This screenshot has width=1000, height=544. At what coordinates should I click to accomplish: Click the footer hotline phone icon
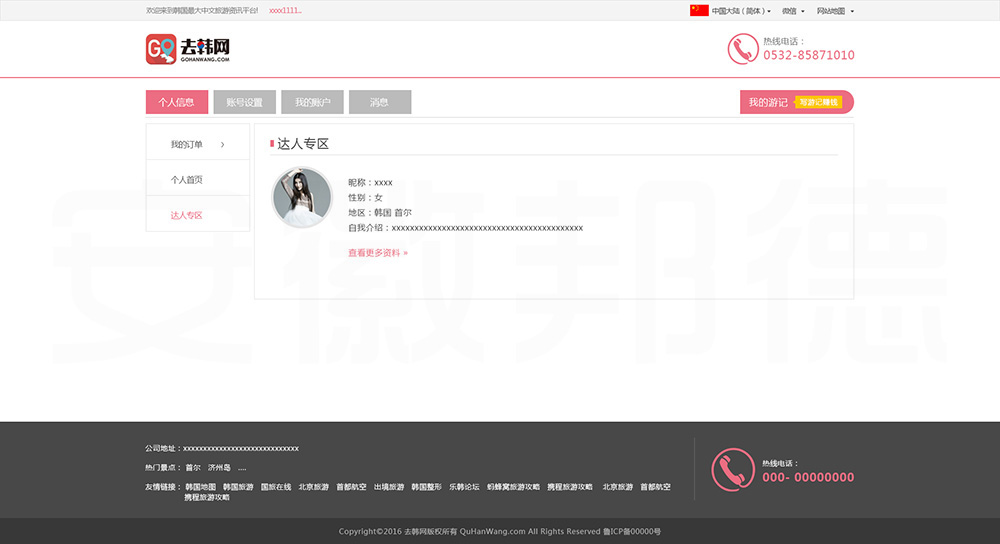coord(732,469)
